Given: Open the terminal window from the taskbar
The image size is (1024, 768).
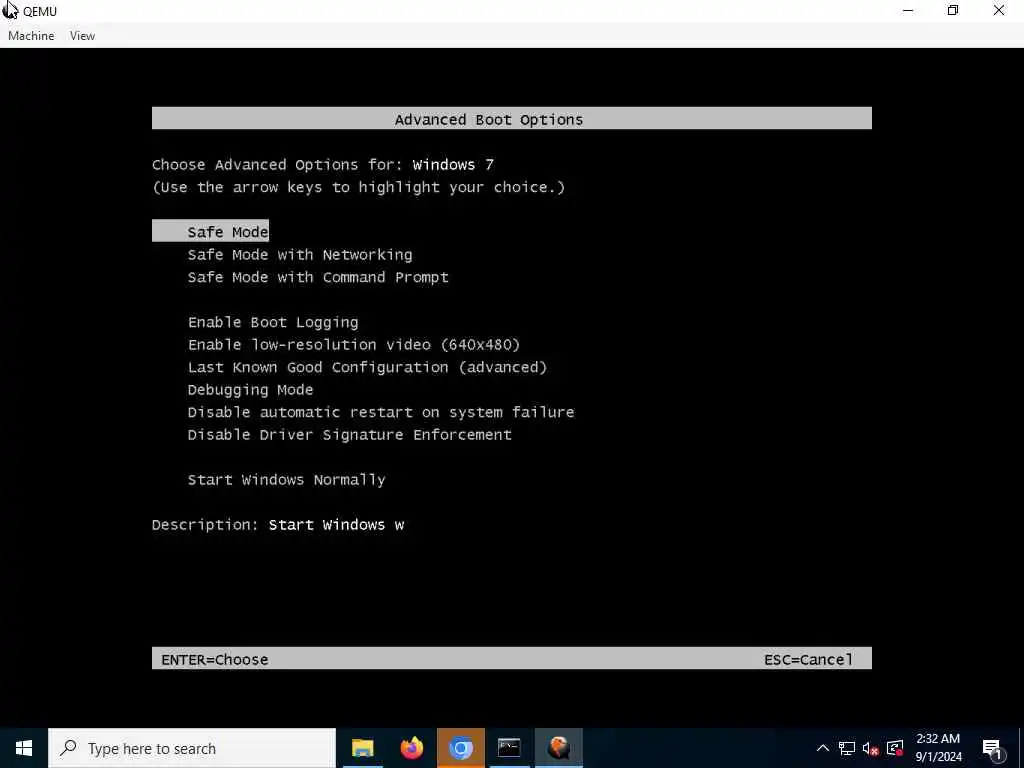Looking at the screenshot, I should click(x=509, y=748).
